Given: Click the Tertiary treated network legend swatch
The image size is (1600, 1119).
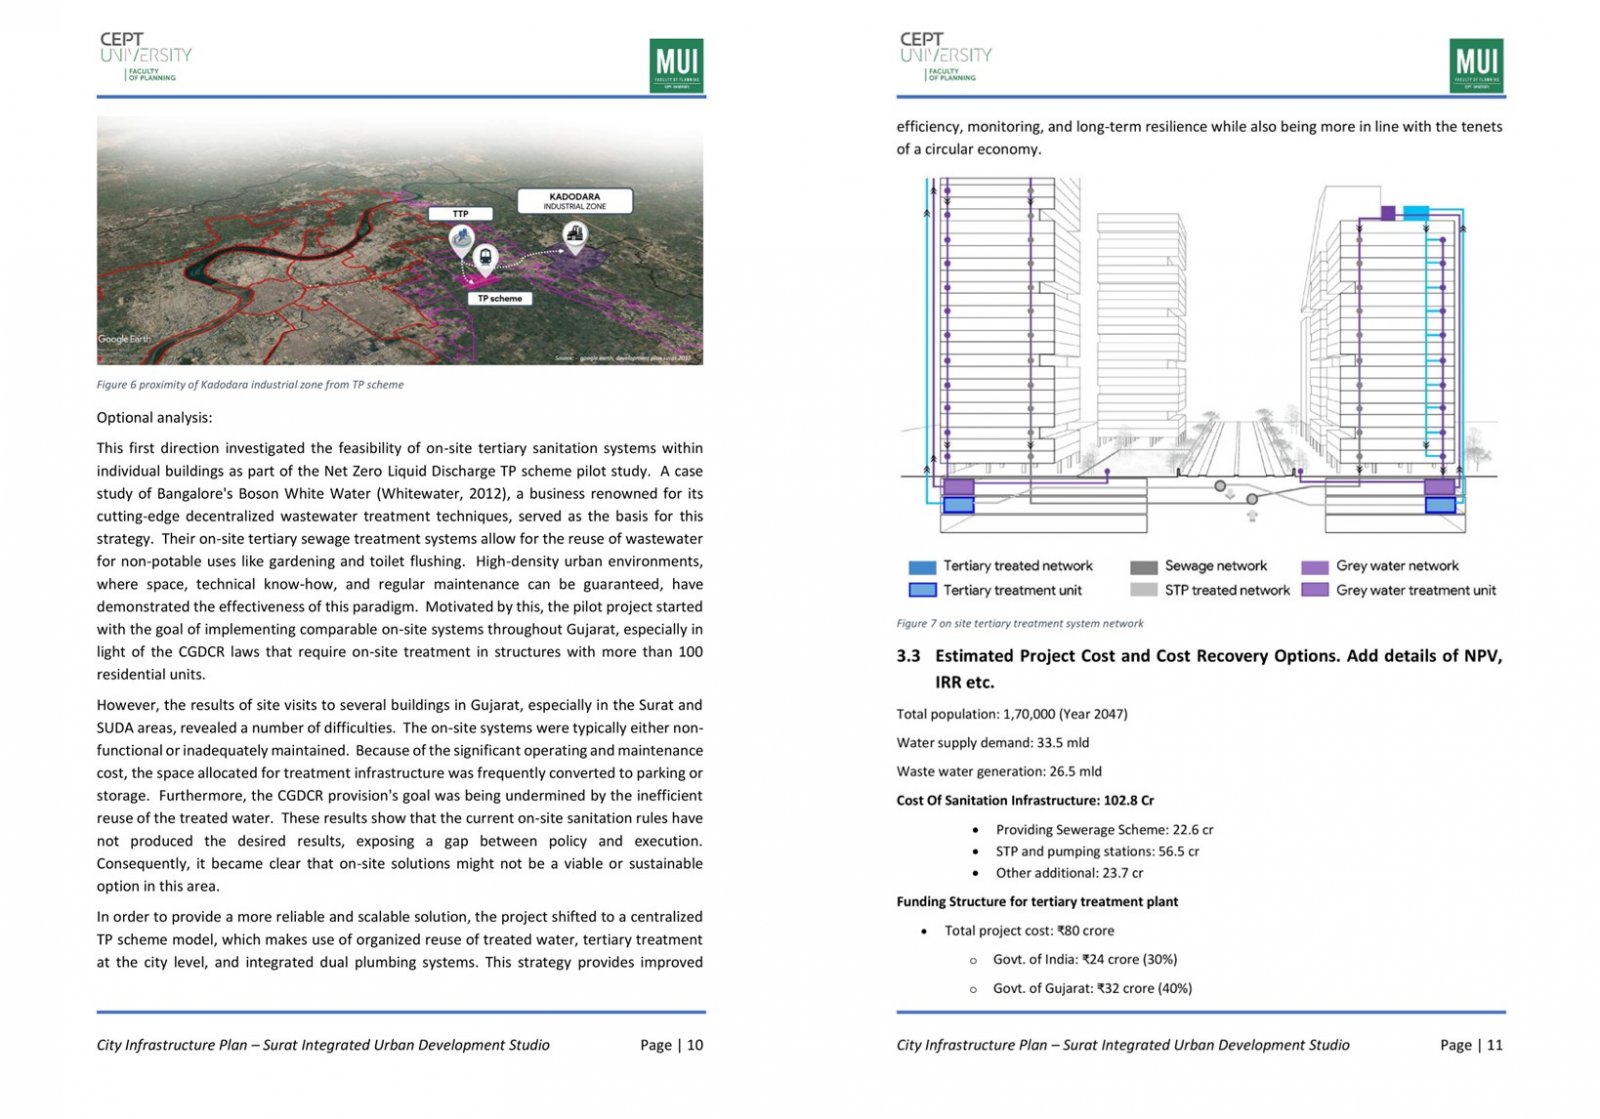Looking at the screenshot, I should 922,567.
